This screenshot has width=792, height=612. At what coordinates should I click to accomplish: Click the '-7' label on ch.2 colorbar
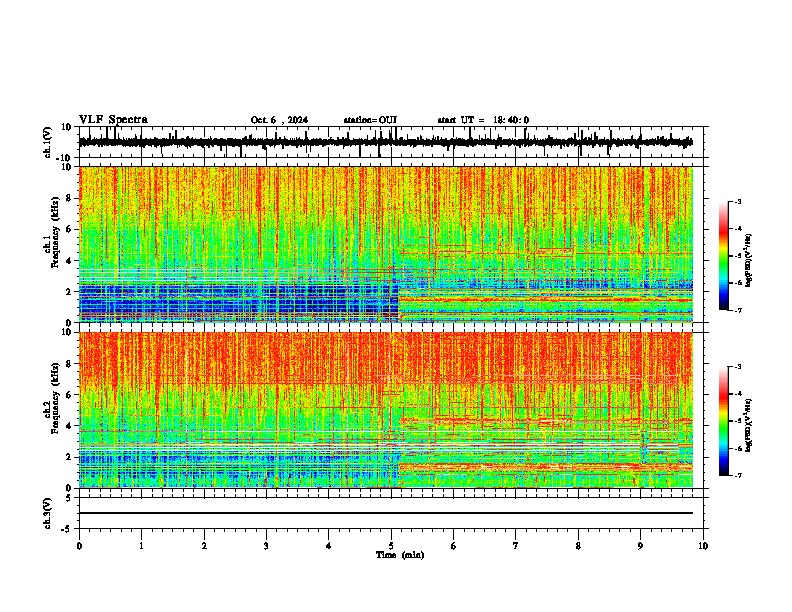tap(738, 475)
